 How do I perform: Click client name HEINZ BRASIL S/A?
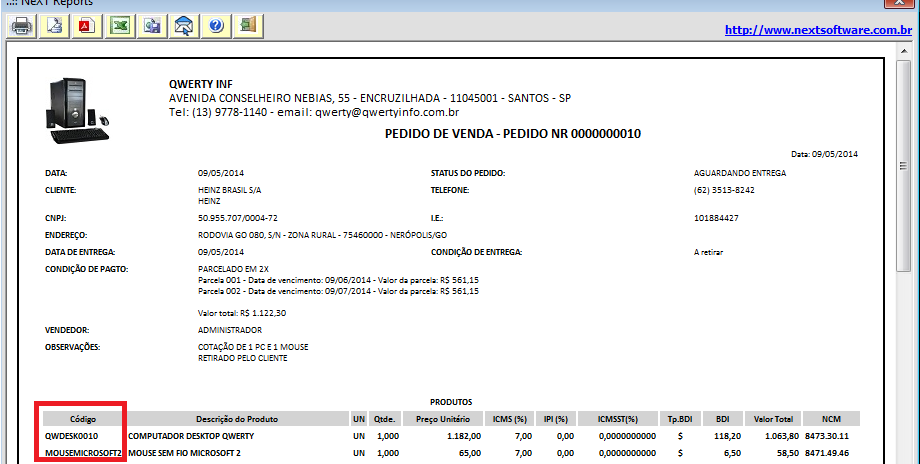point(229,191)
